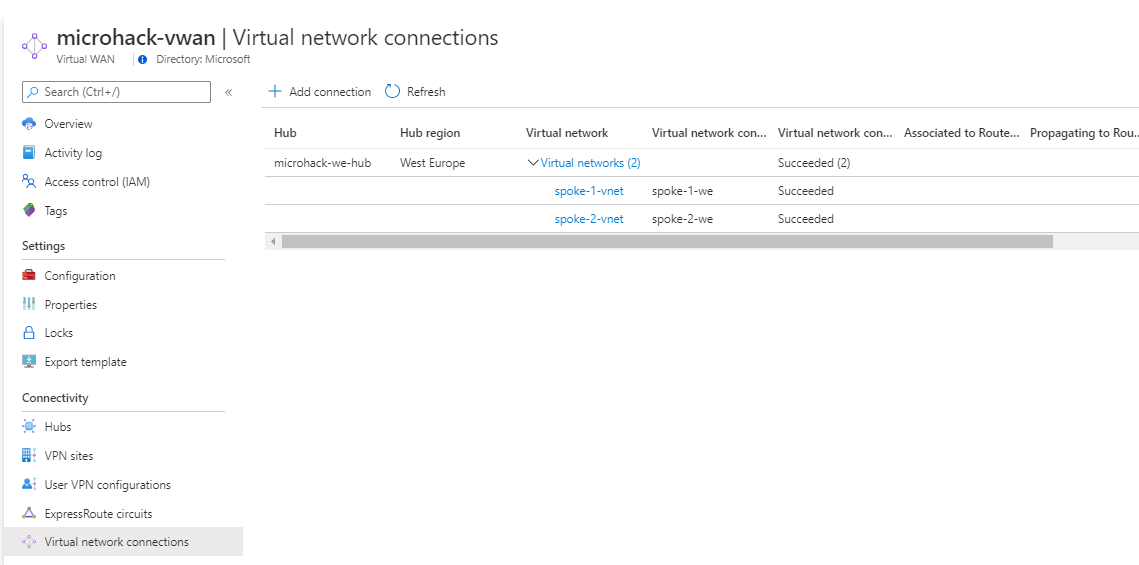Collapse the sidebar with the double chevron
Viewport: 1139px width, 565px height.
click(x=228, y=92)
